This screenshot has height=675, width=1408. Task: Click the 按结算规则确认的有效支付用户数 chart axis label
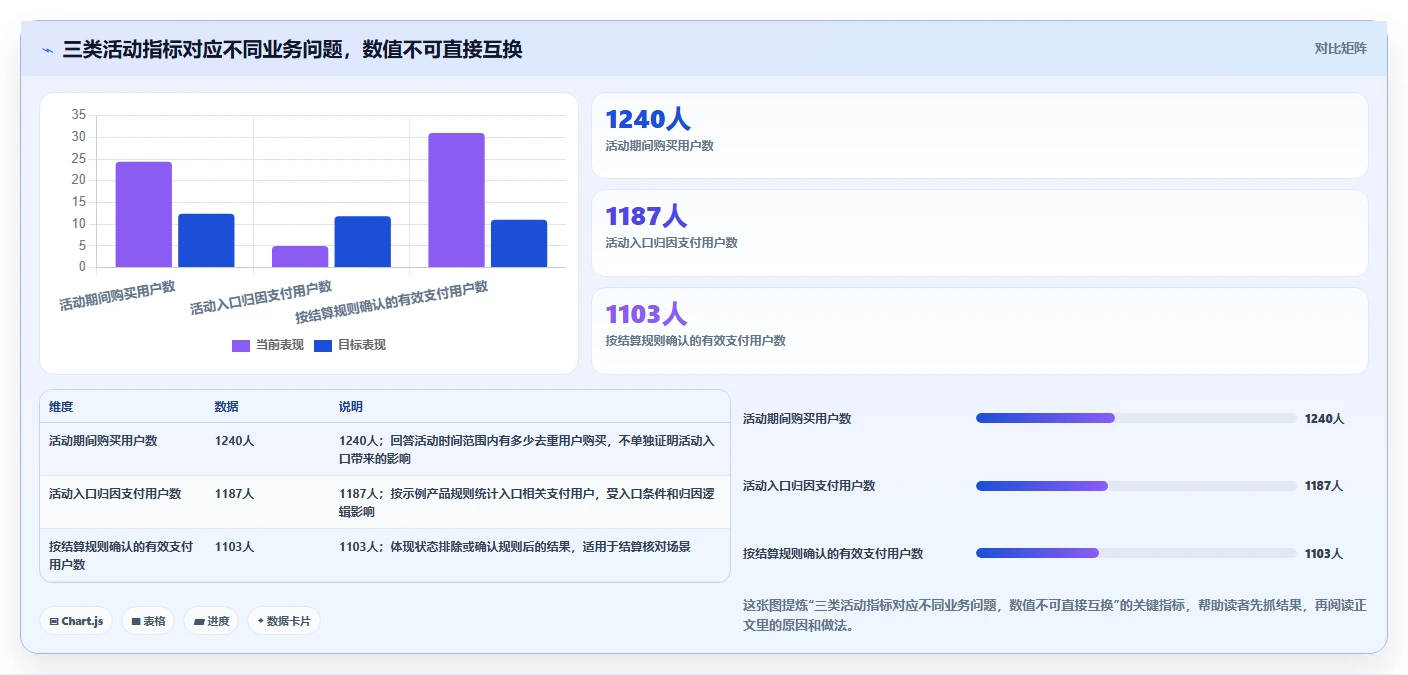(392, 303)
